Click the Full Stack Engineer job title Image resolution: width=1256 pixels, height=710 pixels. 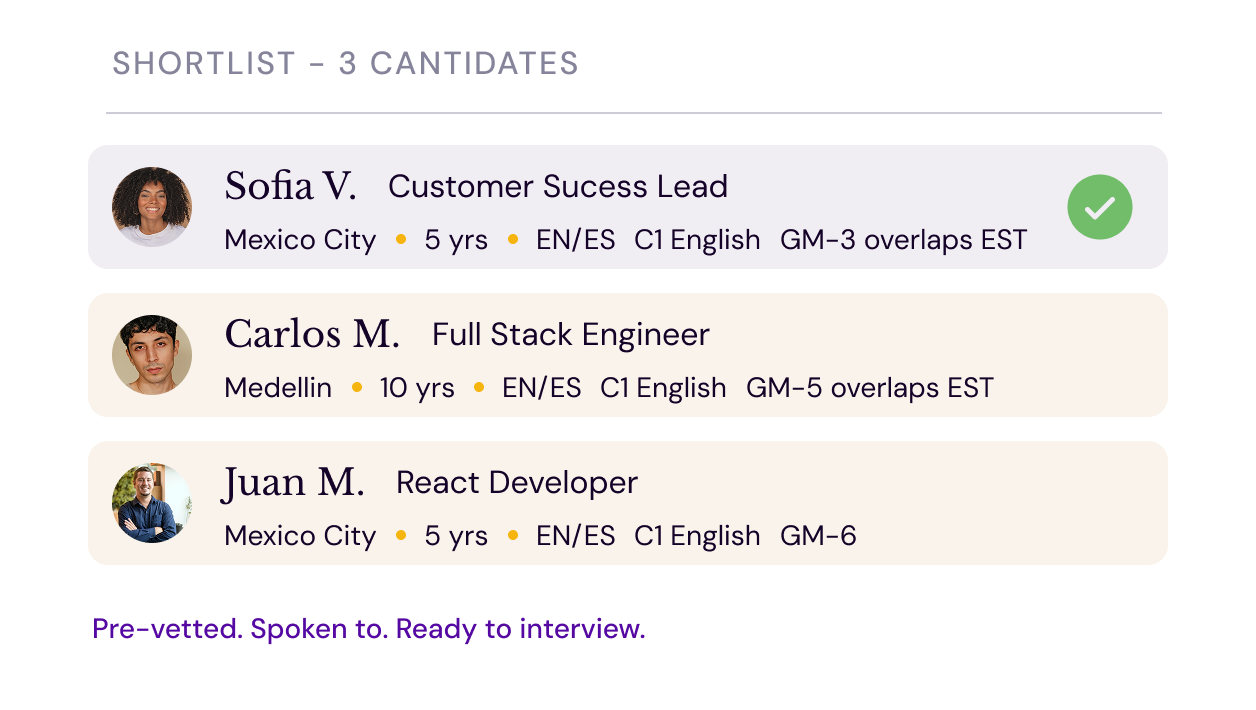571,334
